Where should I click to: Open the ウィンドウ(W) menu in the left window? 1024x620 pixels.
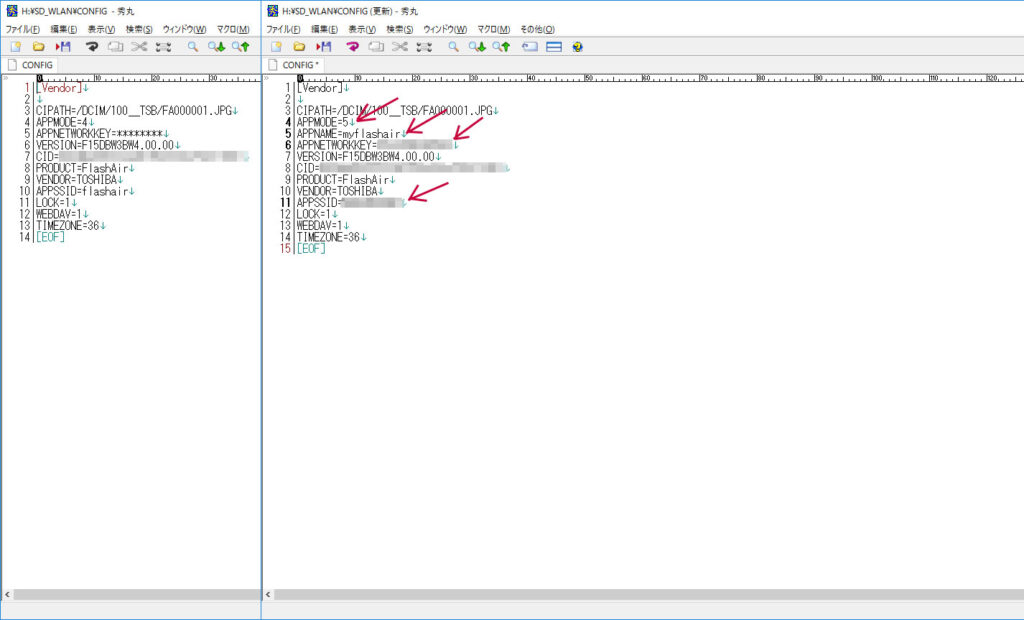coord(184,29)
